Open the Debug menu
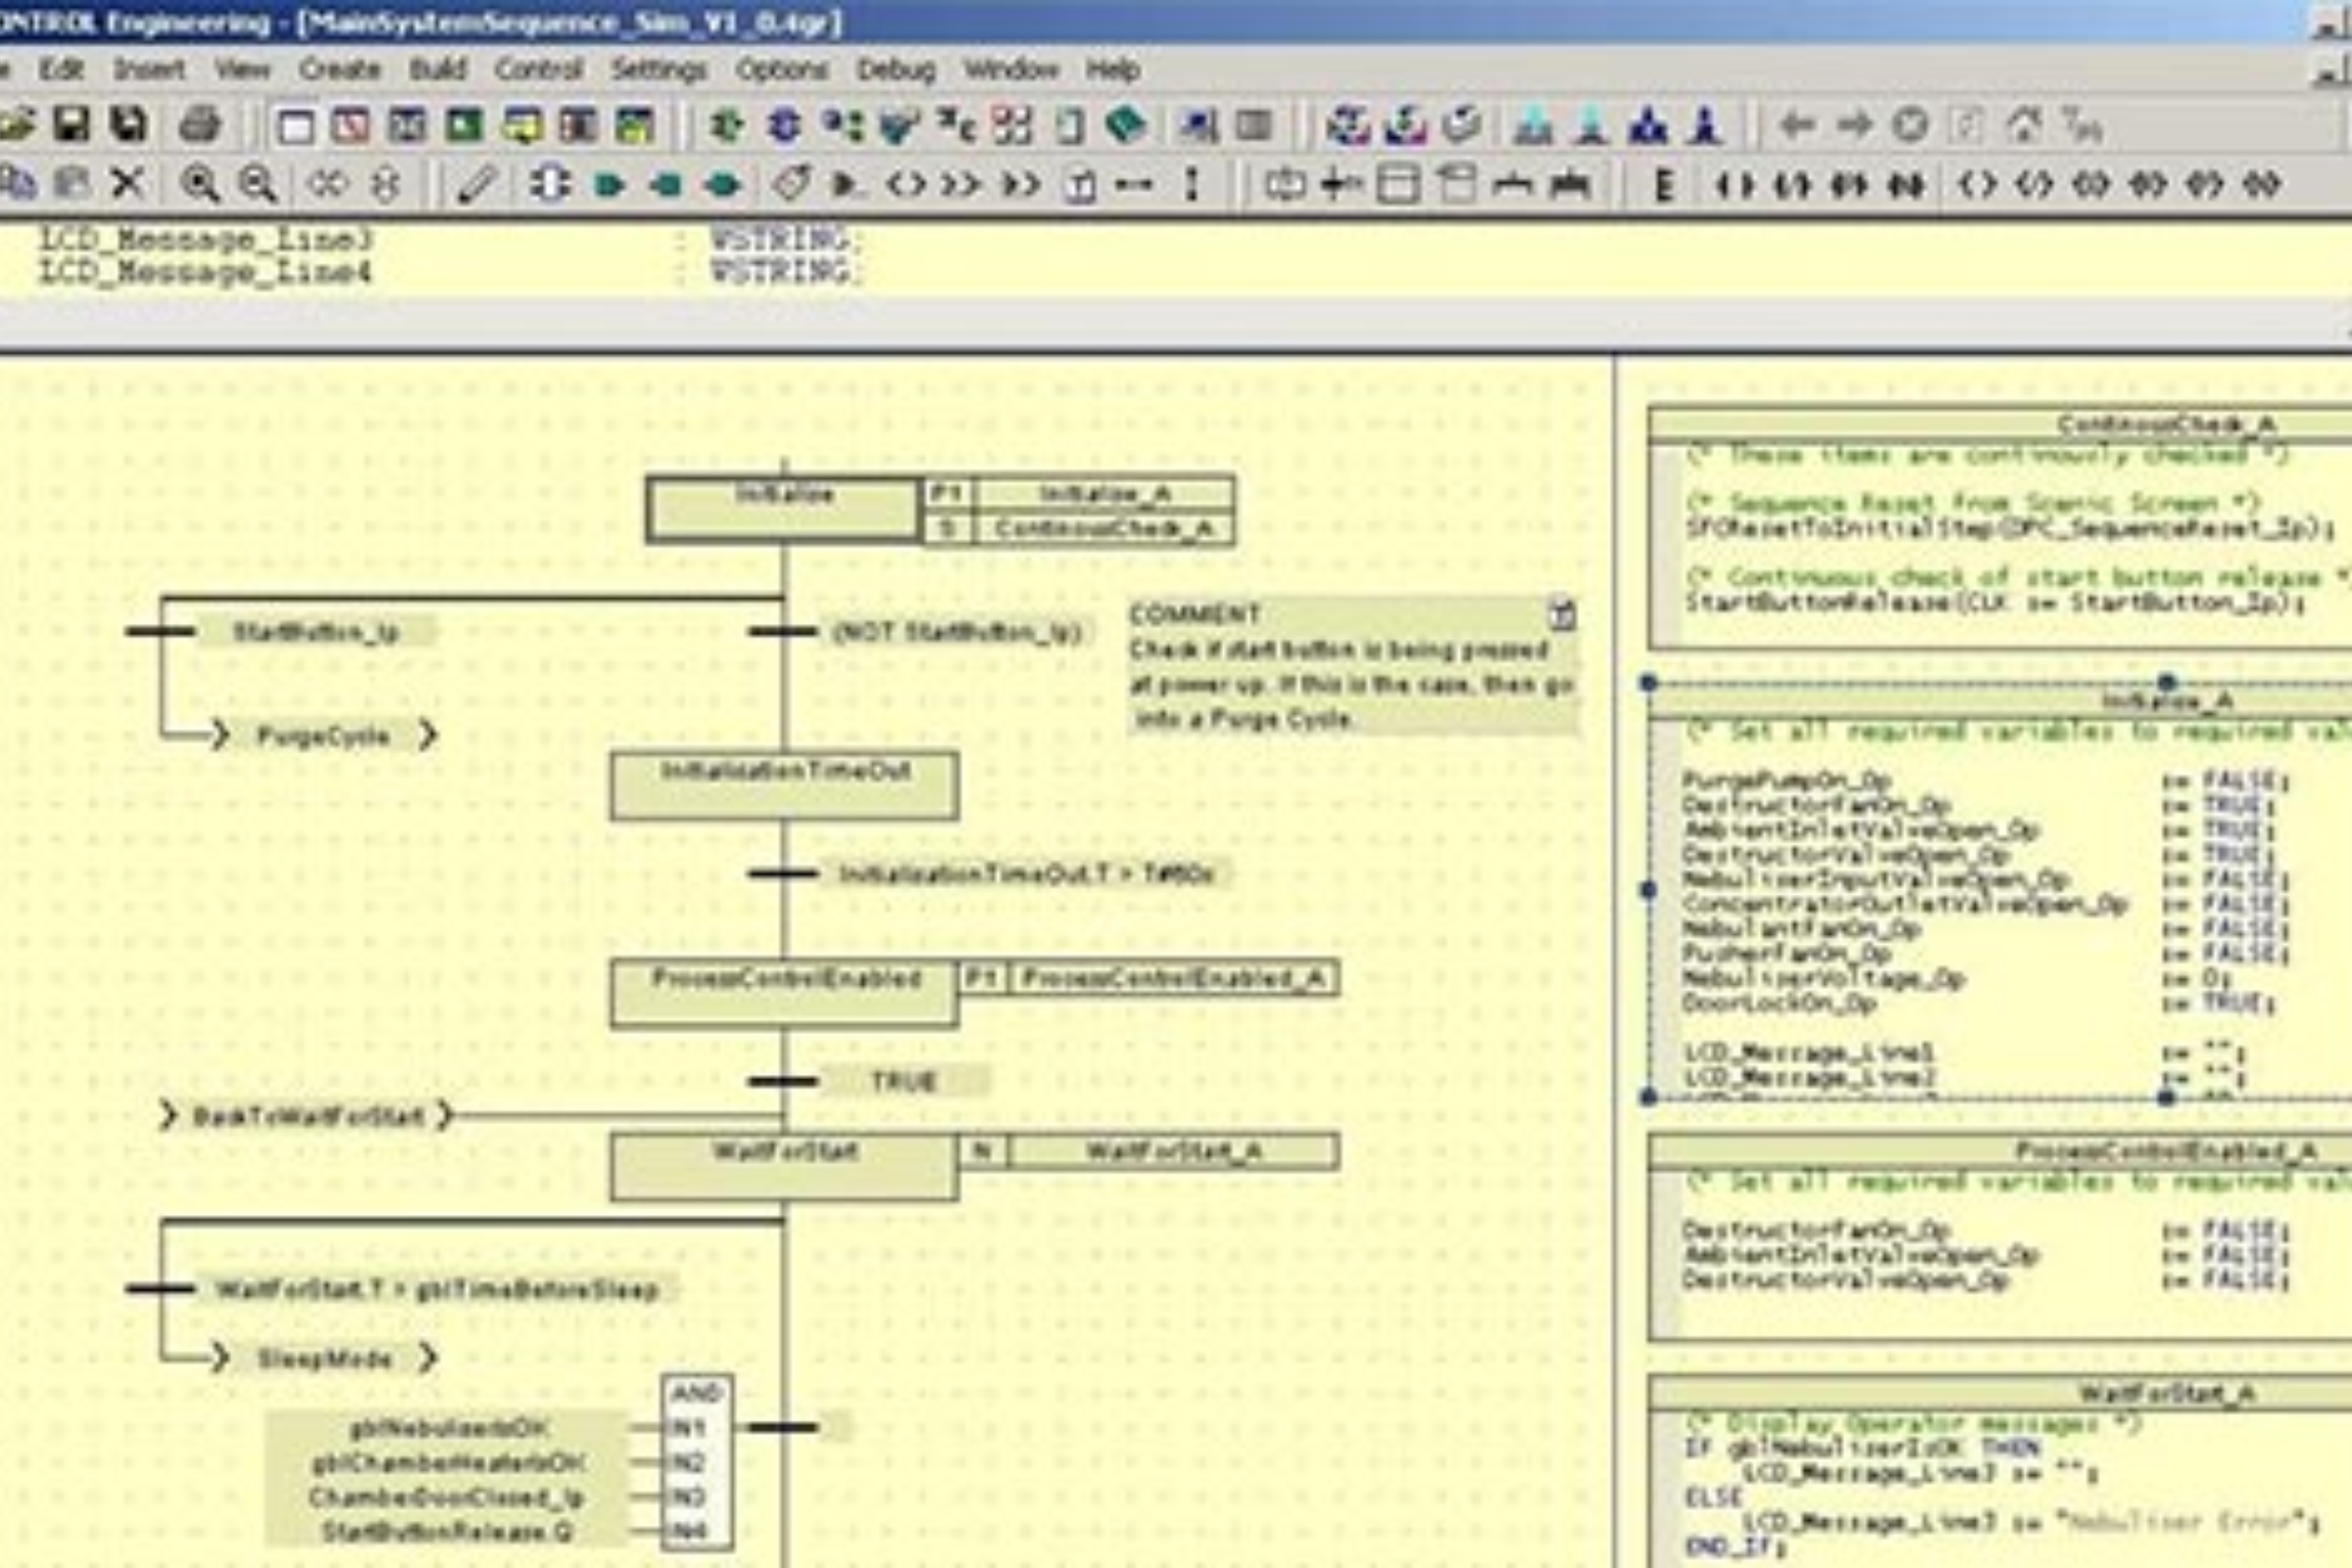Image resolution: width=2352 pixels, height=1568 pixels. [x=896, y=70]
